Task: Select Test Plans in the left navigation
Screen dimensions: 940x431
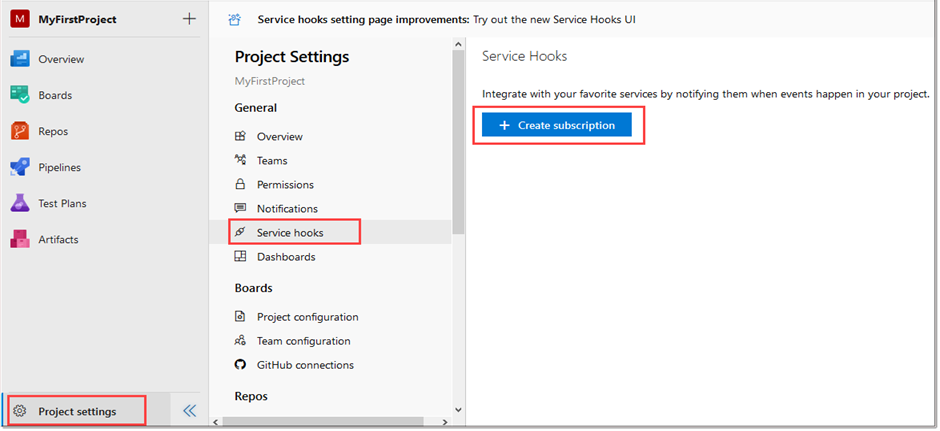Action: point(62,203)
